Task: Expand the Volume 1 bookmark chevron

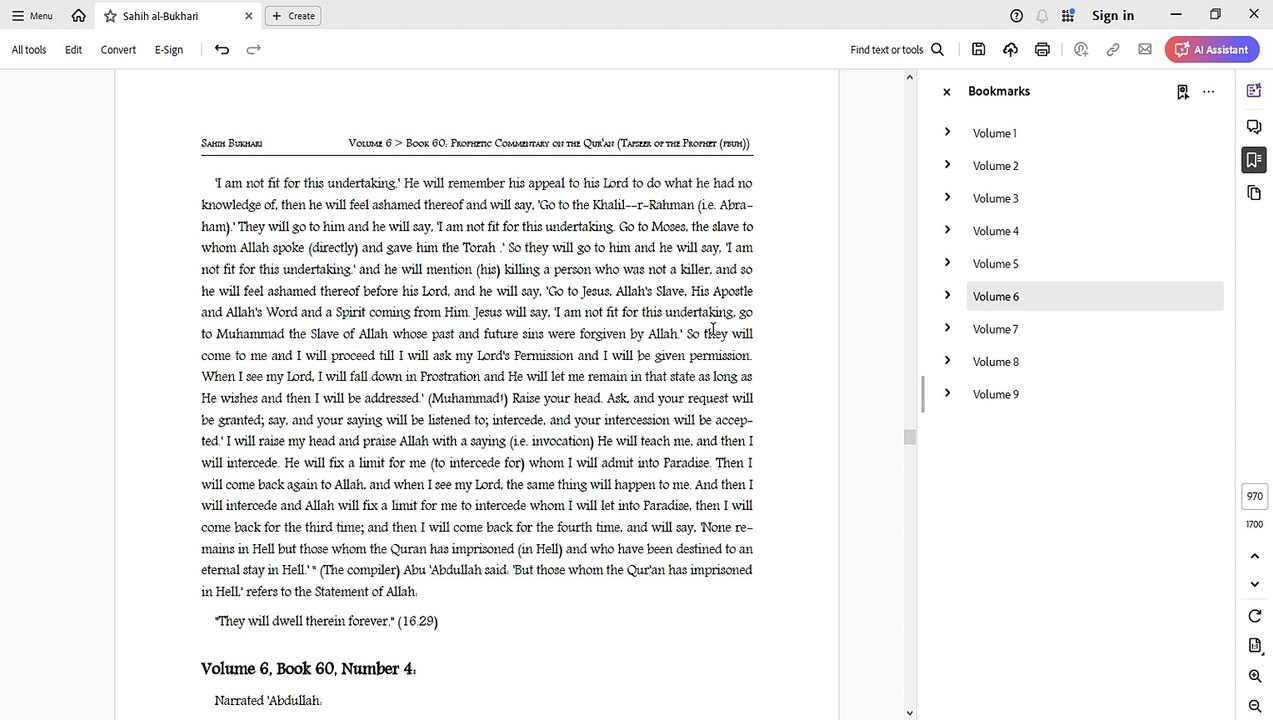Action: pos(947,132)
